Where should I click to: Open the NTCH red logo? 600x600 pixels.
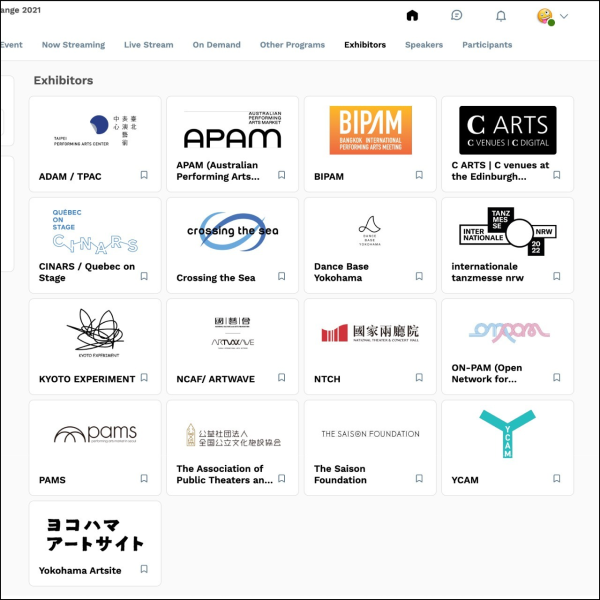tap(370, 333)
